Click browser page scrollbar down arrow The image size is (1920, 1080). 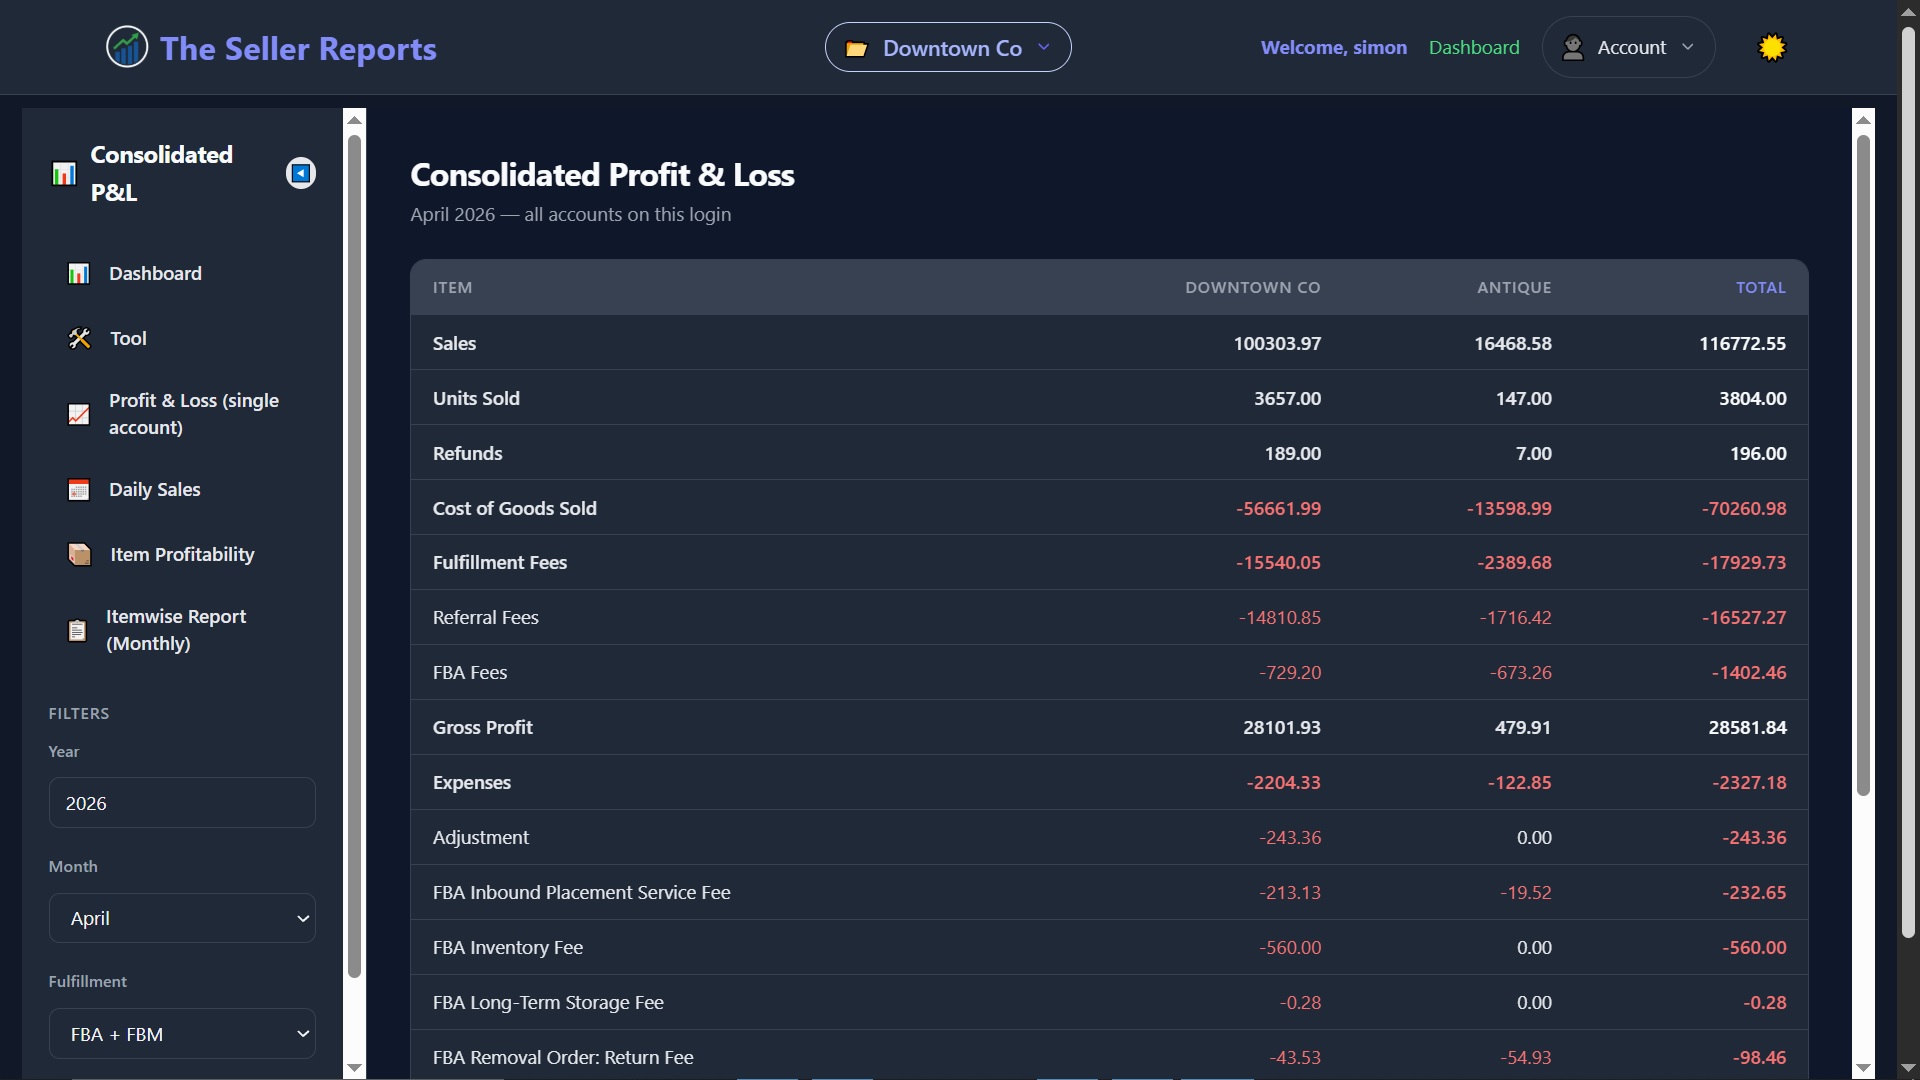click(1908, 1068)
